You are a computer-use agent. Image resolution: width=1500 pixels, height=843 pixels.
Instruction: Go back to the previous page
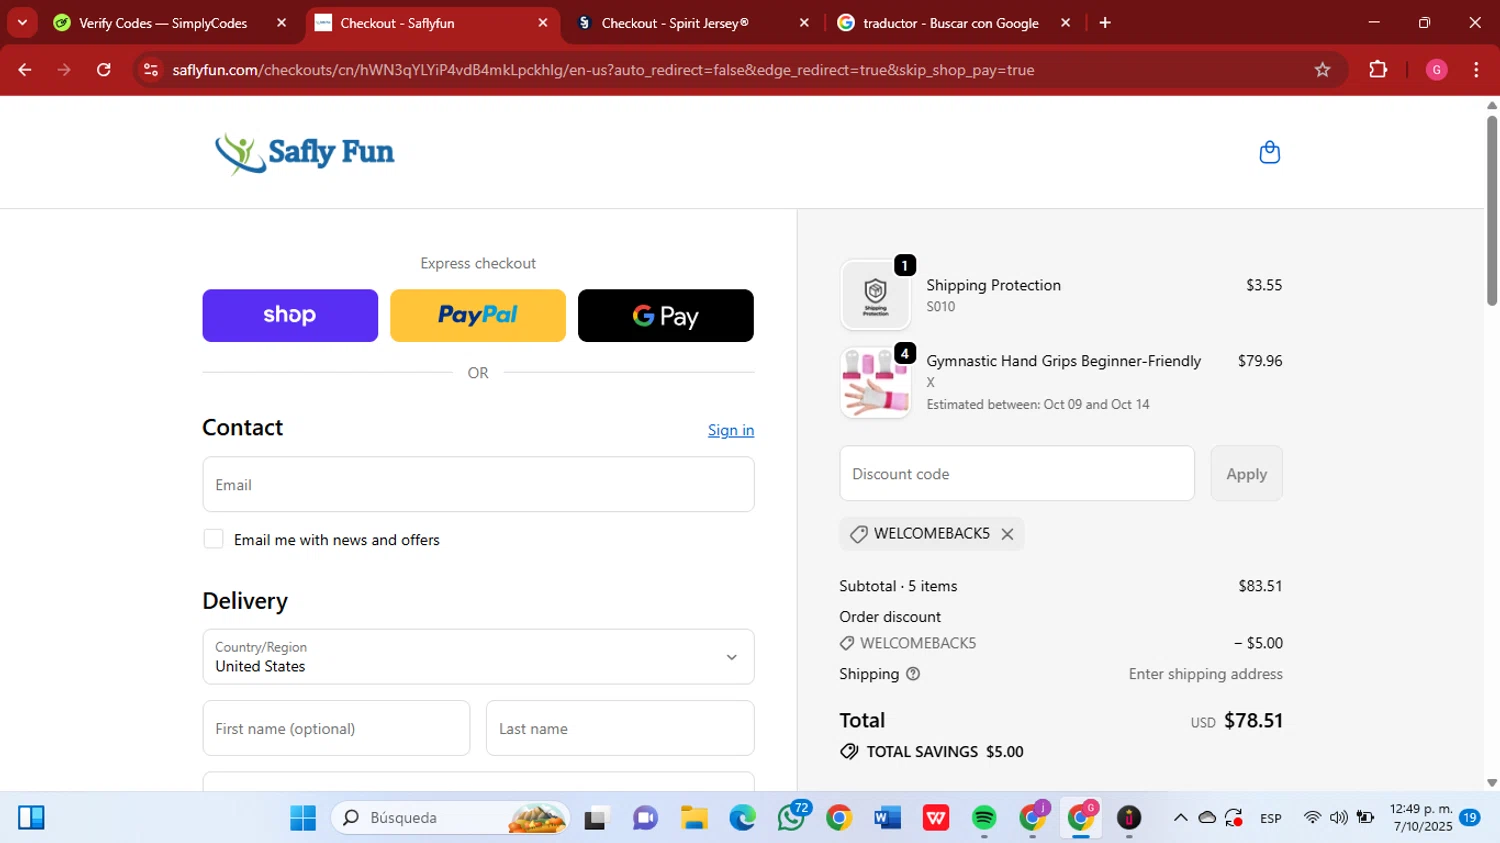click(x=25, y=70)
